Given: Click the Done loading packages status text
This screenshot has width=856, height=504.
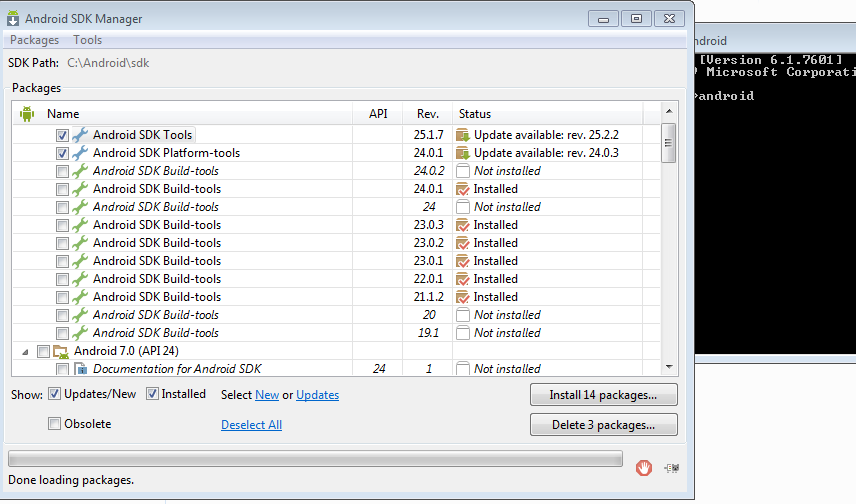Looking at the screenshot, I should (71, 480).
